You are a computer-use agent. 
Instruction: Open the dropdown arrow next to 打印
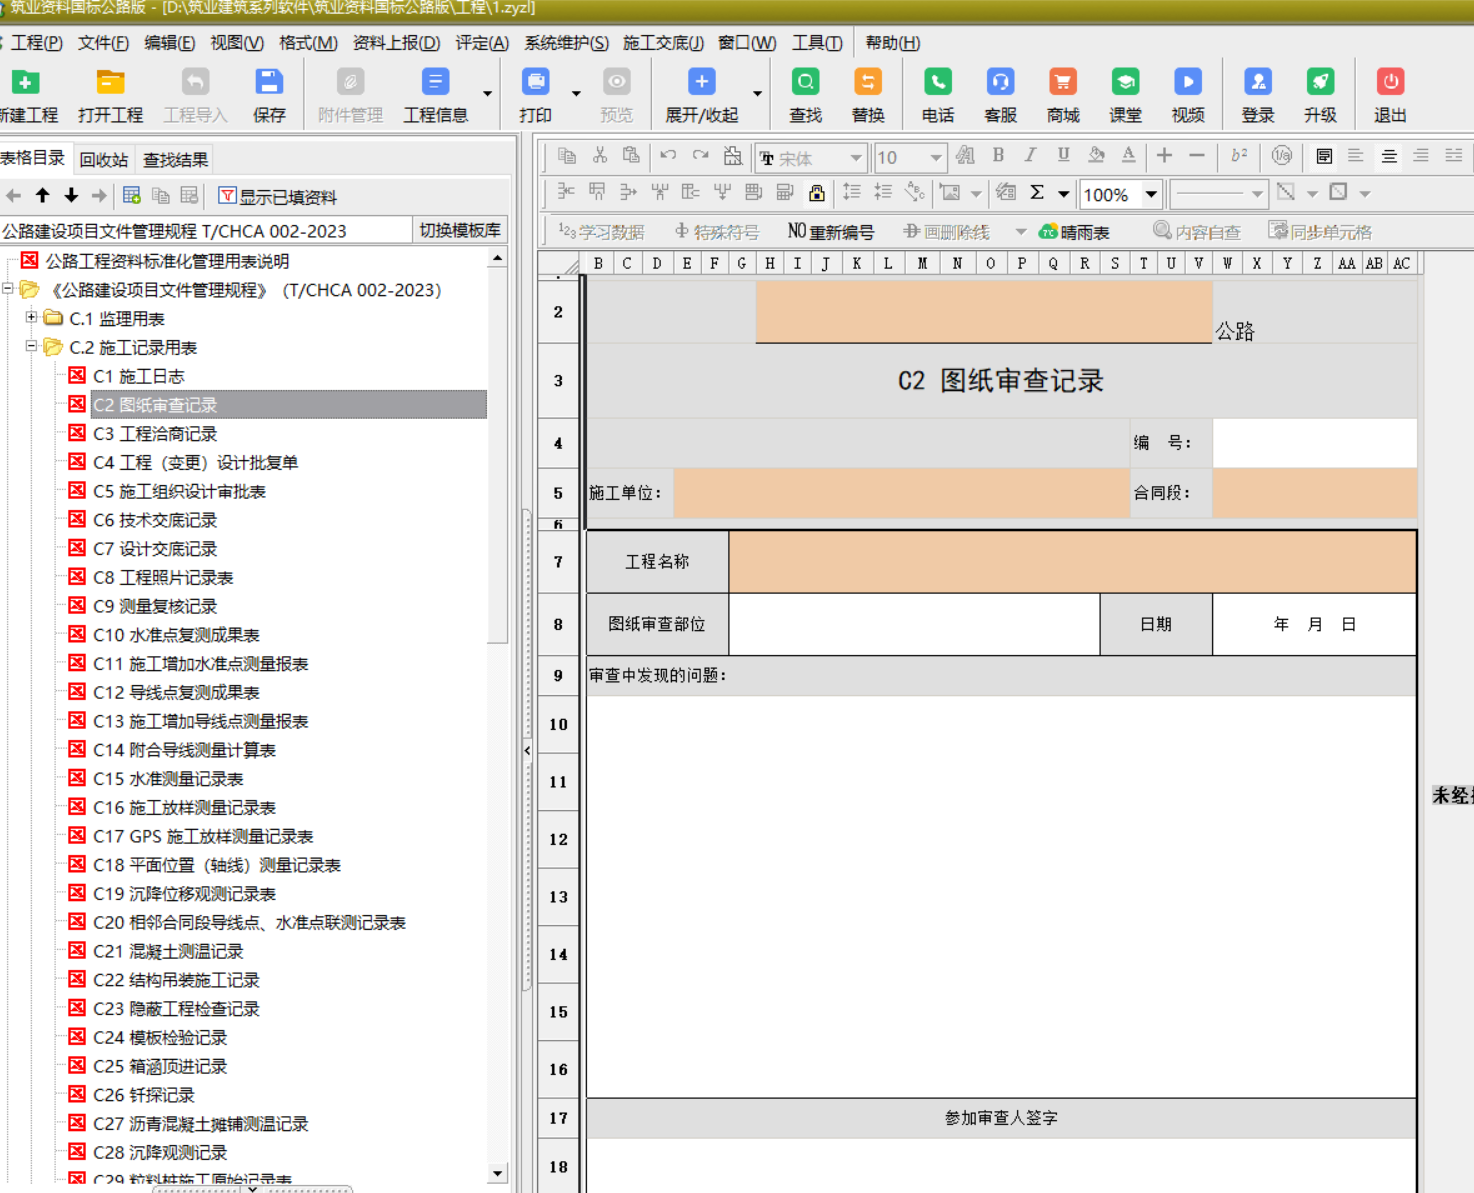click(x=576, y=93)
